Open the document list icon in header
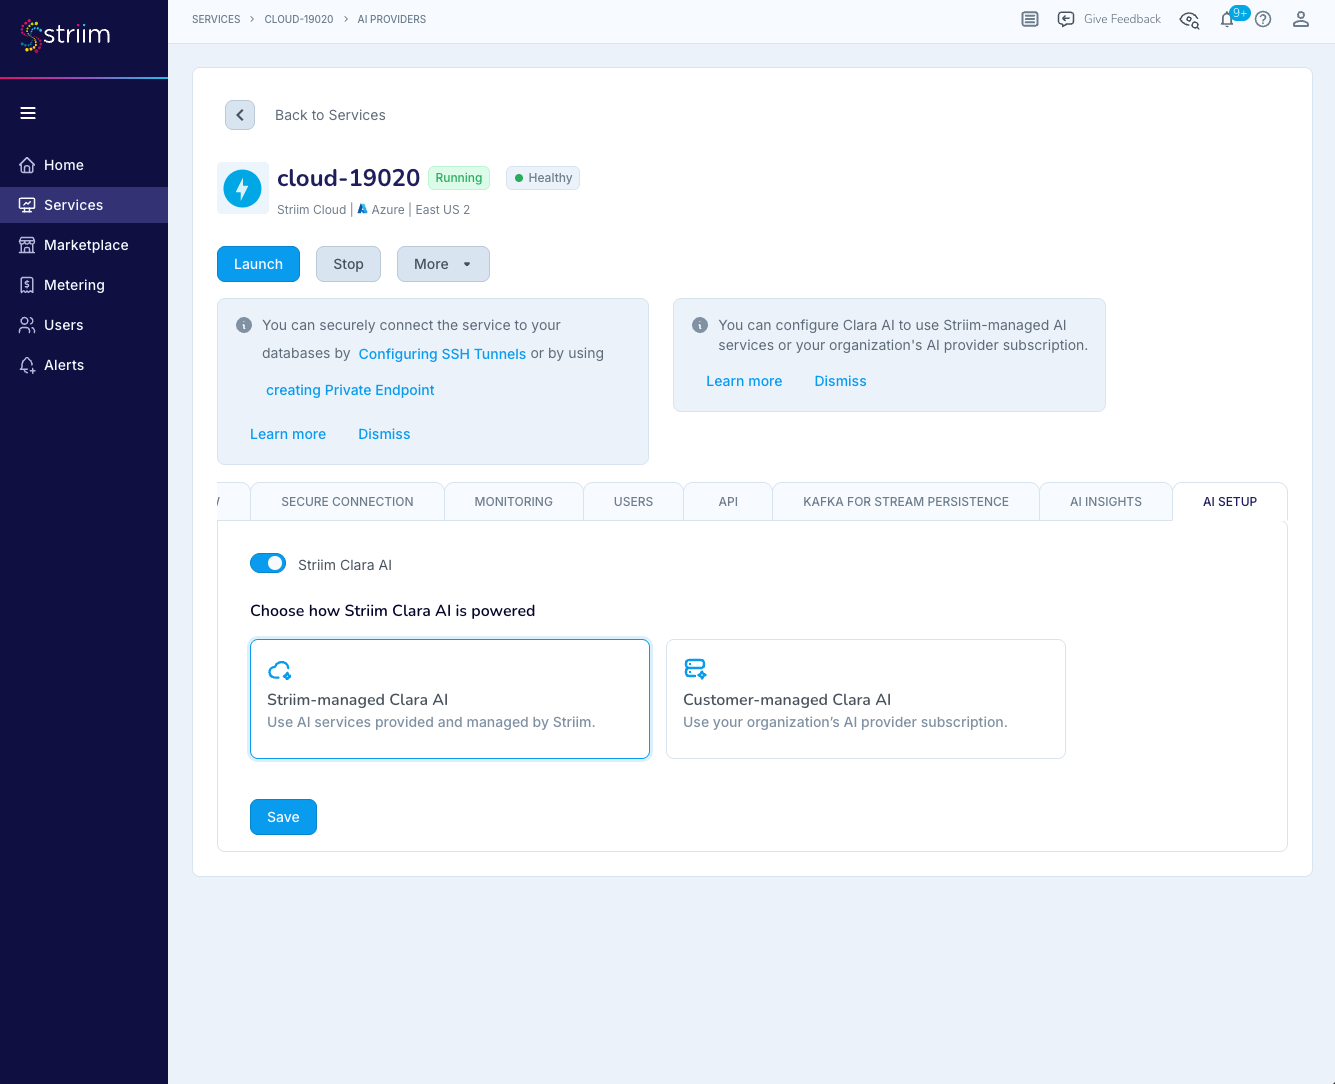 [x=1030, y=19]
